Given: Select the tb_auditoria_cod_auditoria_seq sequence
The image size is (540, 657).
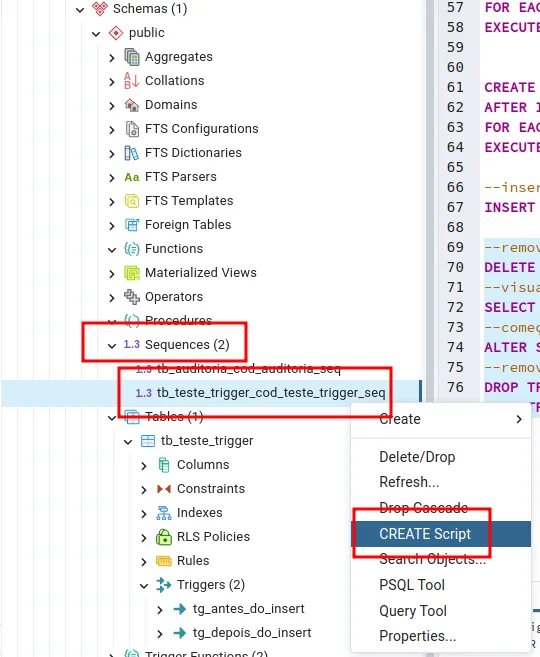Looking at the screenshot, I should pos(248,369).
